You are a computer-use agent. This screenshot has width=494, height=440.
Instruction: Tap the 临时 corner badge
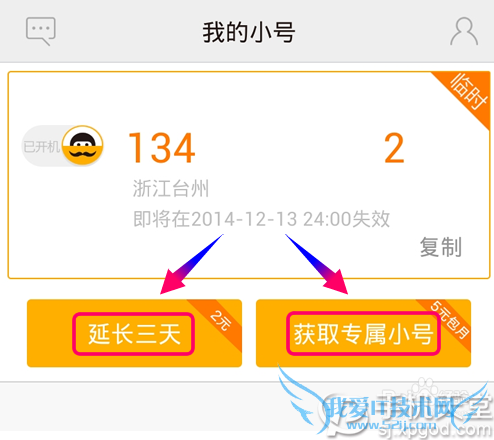tap(467, 93)
